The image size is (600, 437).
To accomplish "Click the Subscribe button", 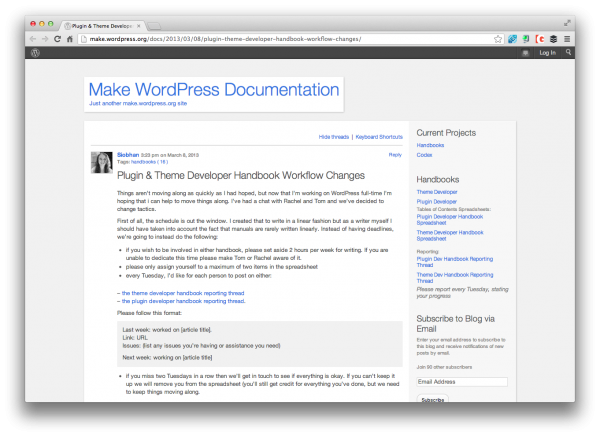I will [x=432, y=399].
